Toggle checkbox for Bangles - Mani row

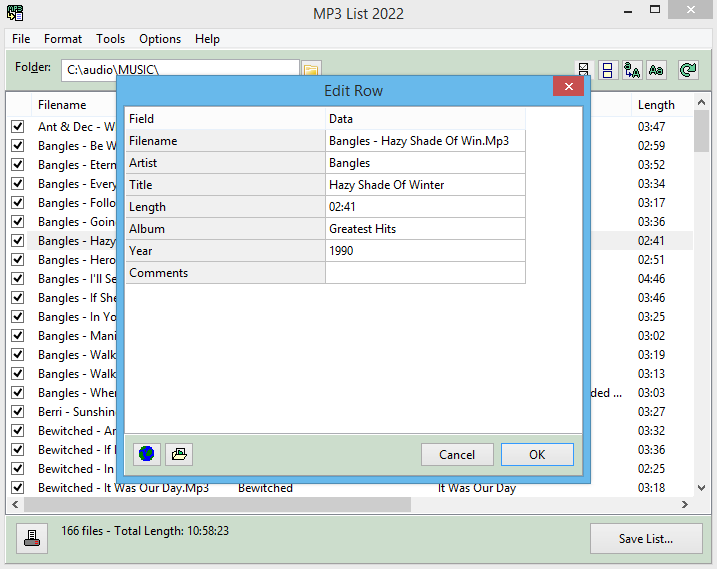pos(17,336)
